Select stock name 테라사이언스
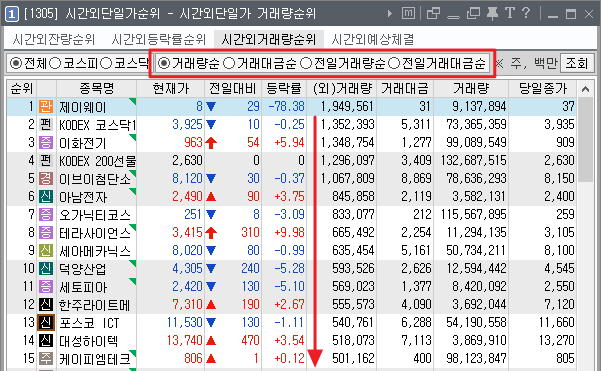 coord(95,233)
